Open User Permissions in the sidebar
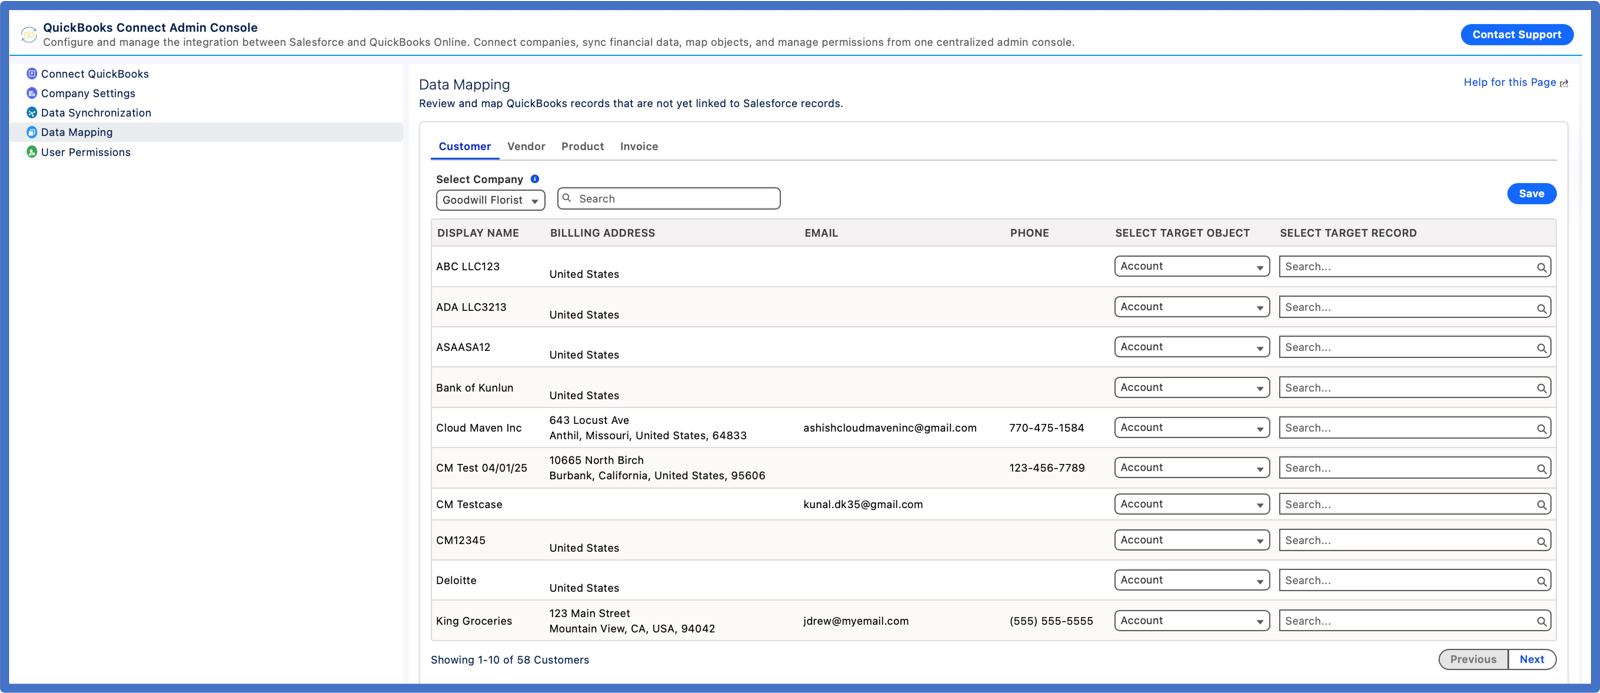 coord(86,152)
